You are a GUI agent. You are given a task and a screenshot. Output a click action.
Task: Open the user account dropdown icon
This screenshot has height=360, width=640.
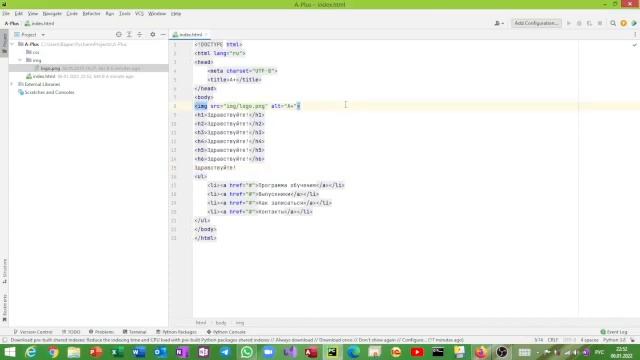(x=499, y=23)
